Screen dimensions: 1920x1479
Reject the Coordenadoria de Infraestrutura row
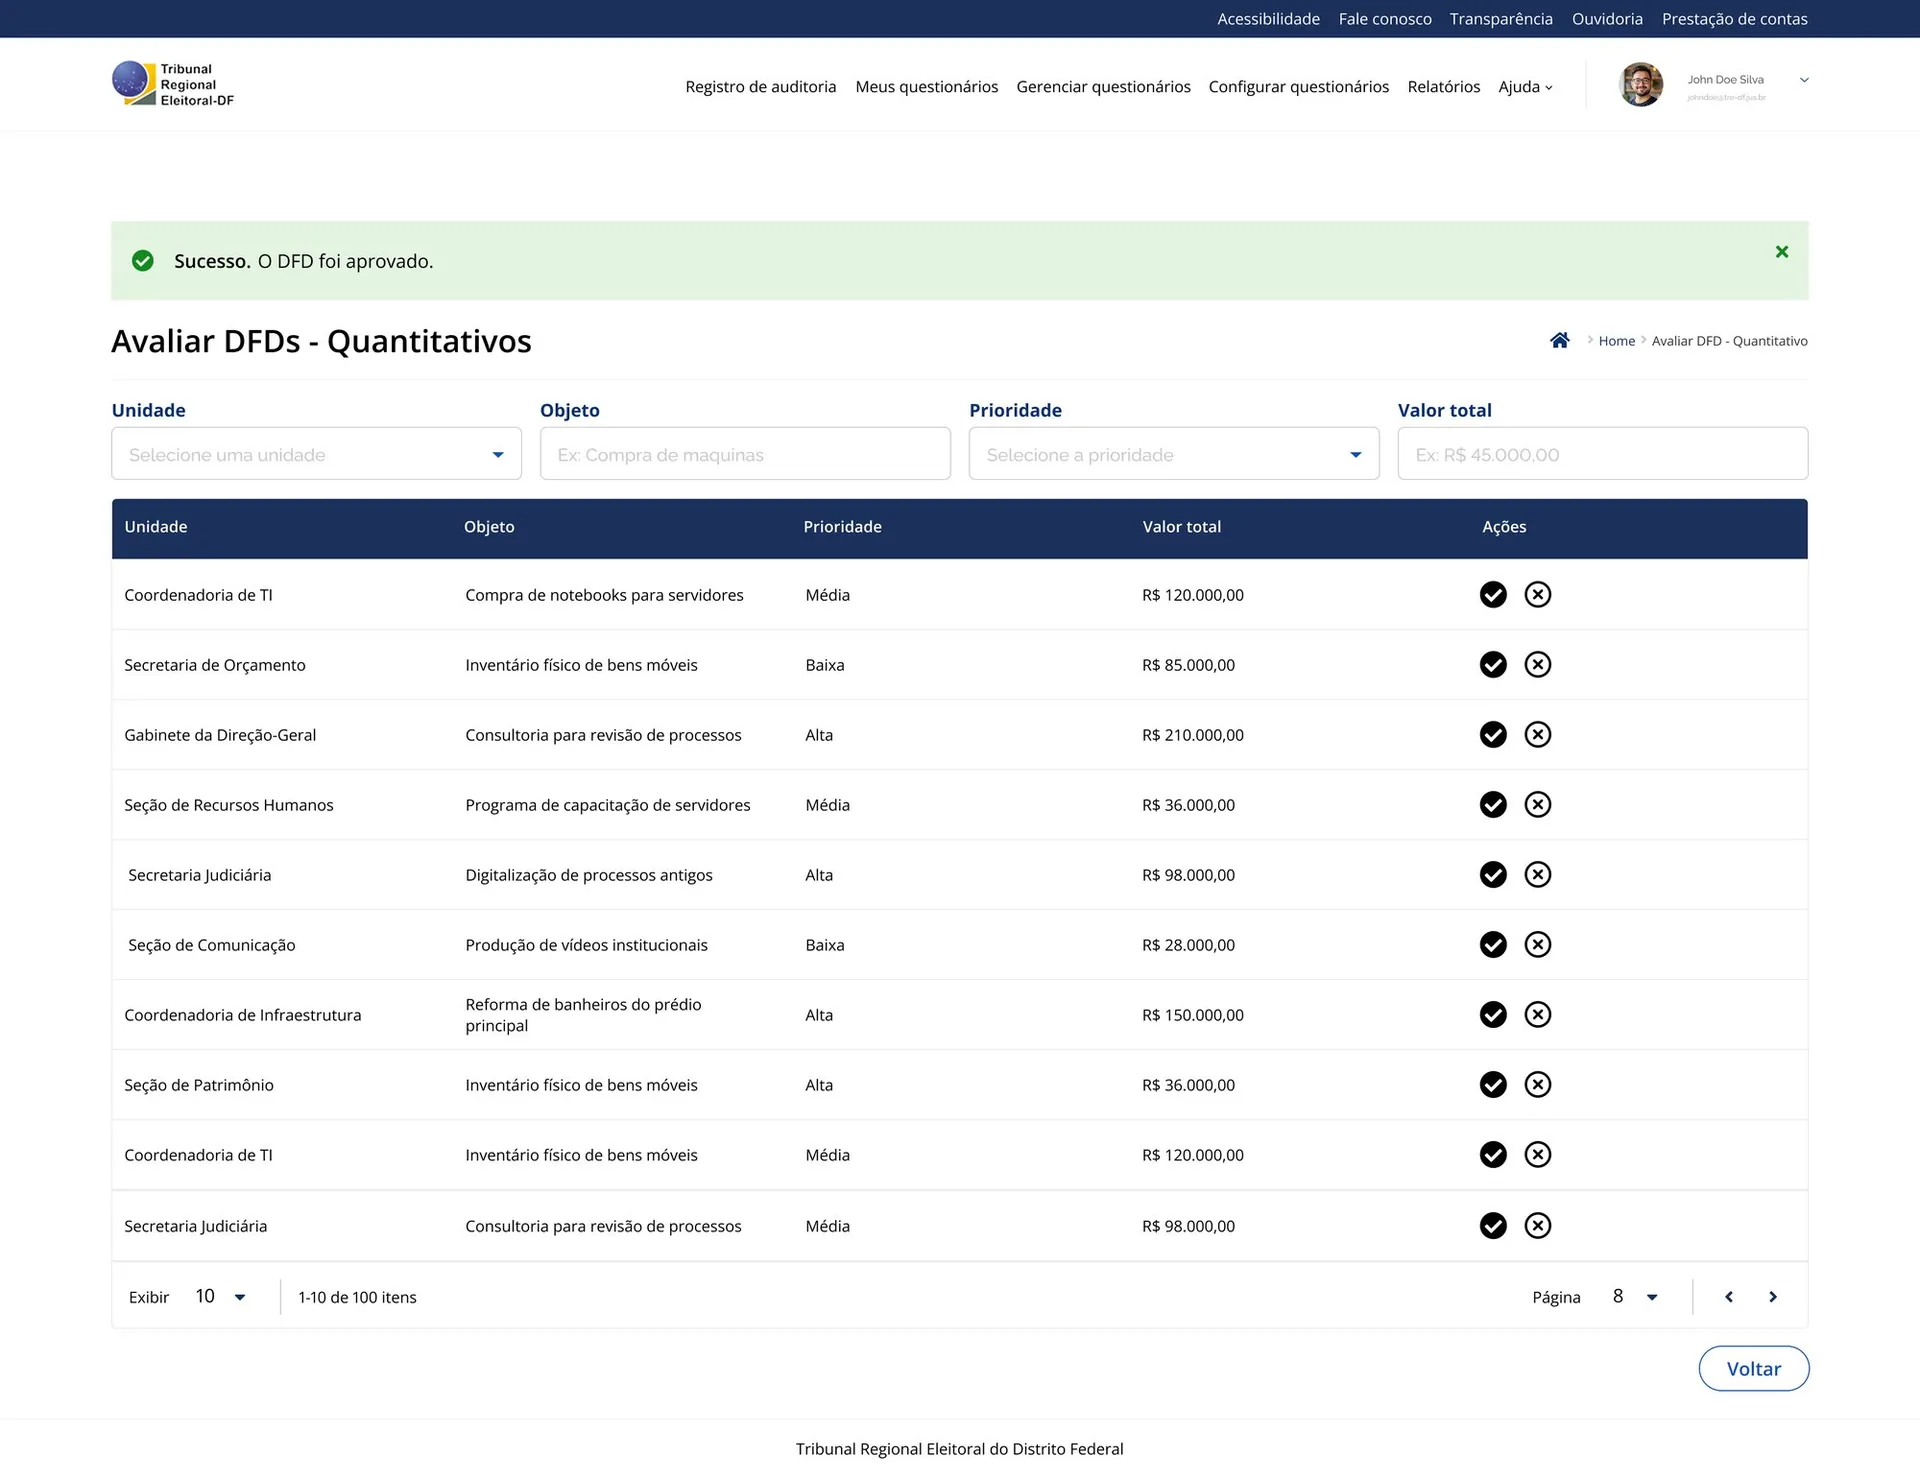pyautogui.click(x=1538, y=1015)
